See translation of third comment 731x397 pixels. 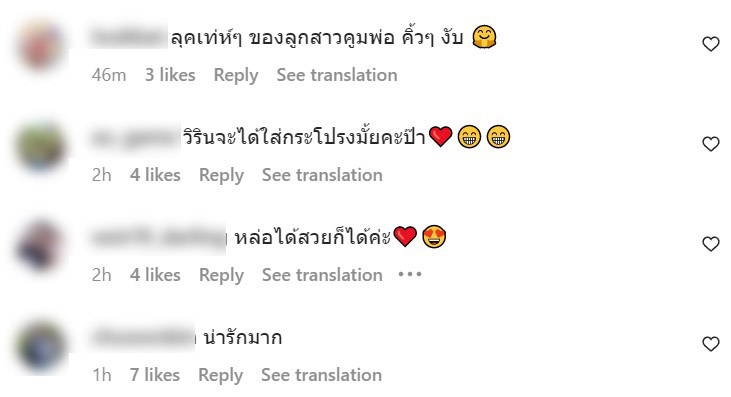(322, 275)
